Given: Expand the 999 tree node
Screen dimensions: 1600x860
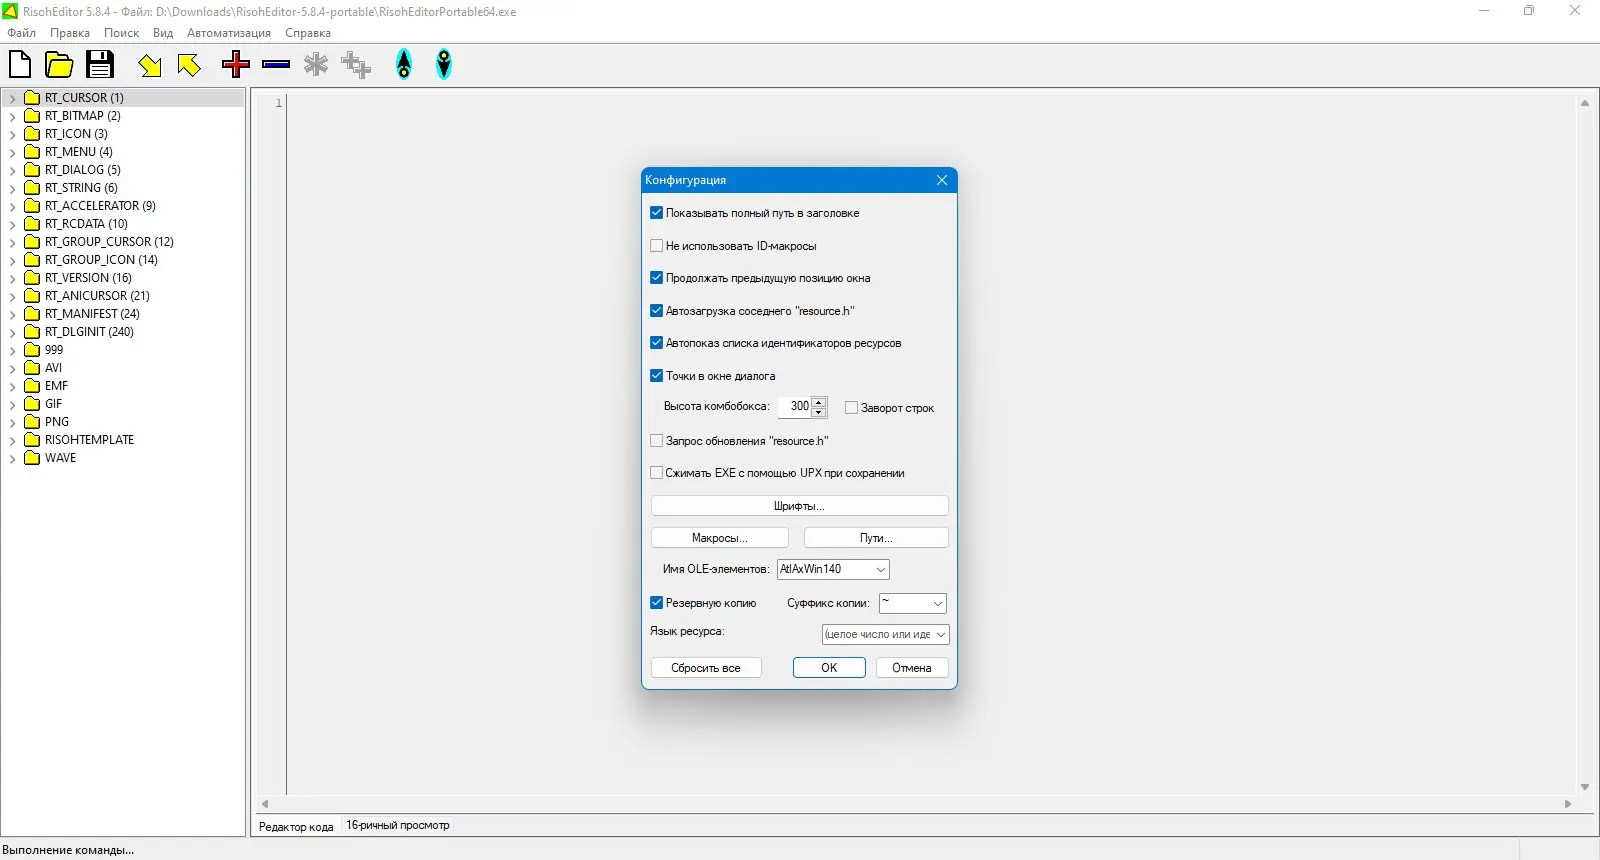Looking at the screenshot, I should coord(12,350).
